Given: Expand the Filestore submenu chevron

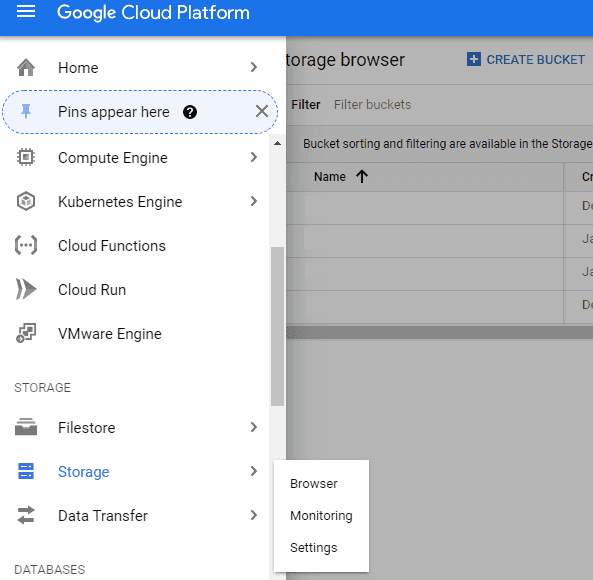Looking at the screenshot, I should click(254, 427).
